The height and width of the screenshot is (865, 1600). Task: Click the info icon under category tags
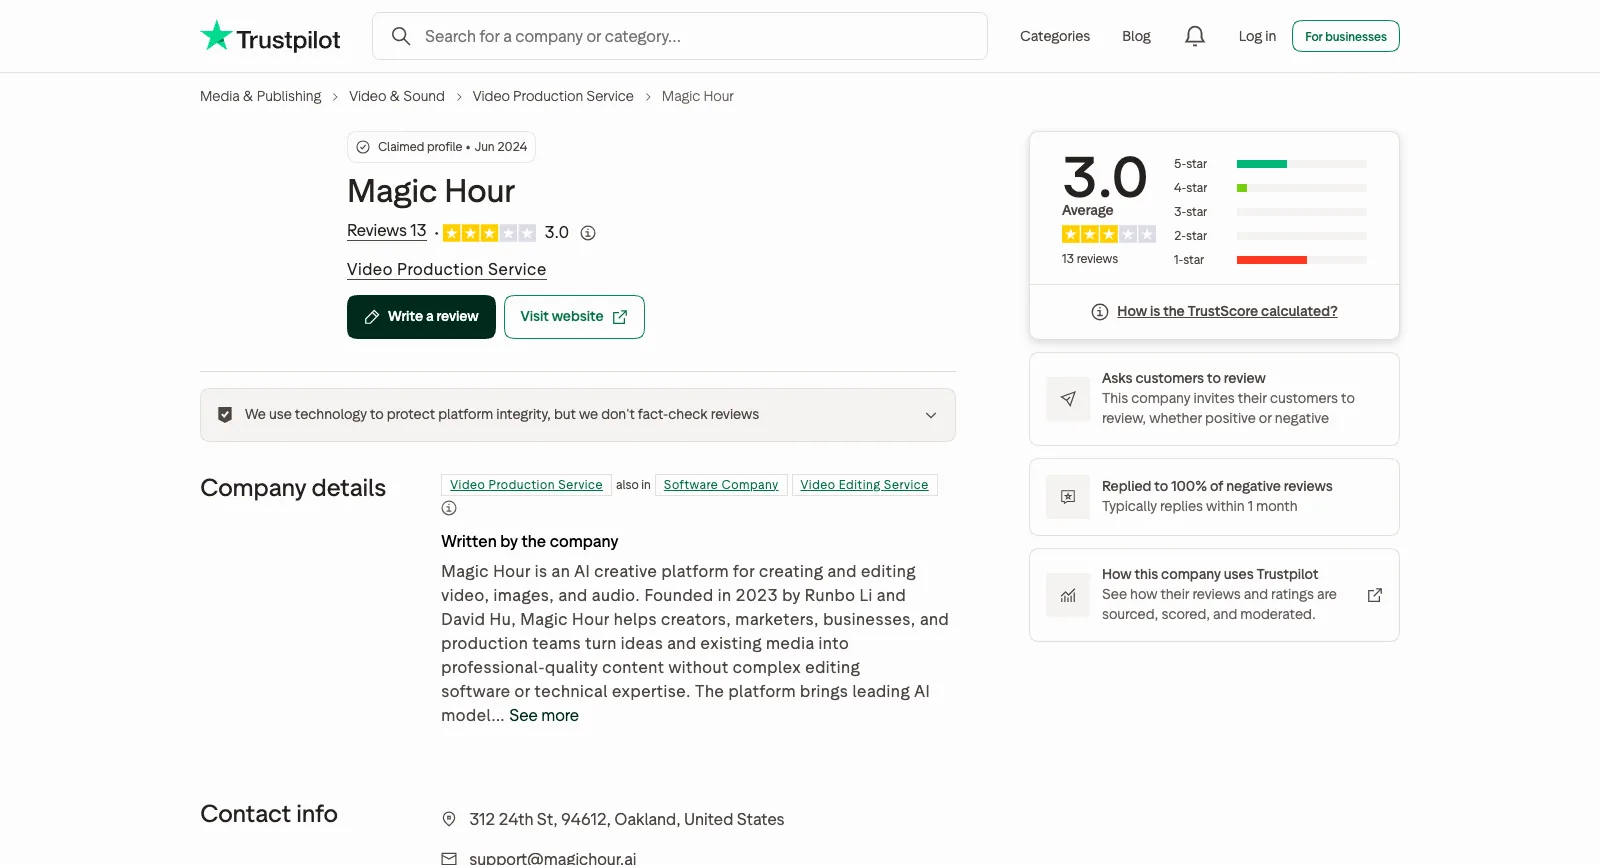pos(449,508)
